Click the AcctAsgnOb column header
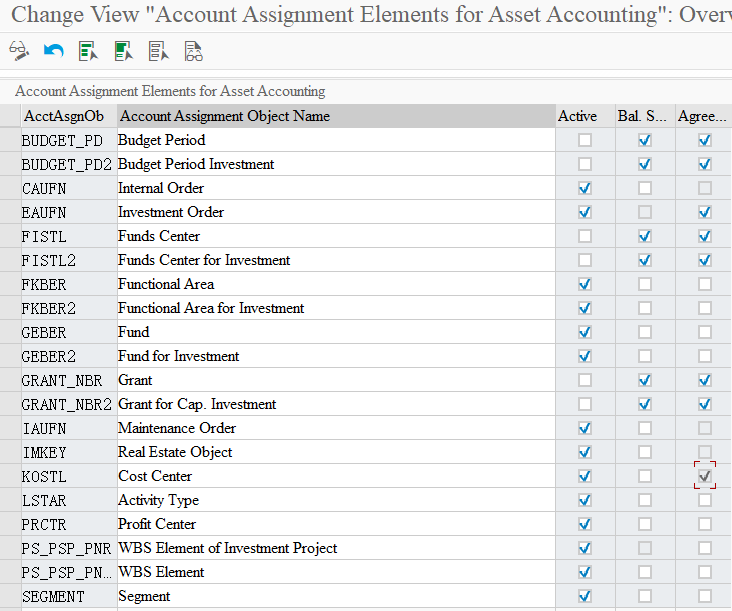This screenshot has height=611, width=732. click(x=69, y=116)
